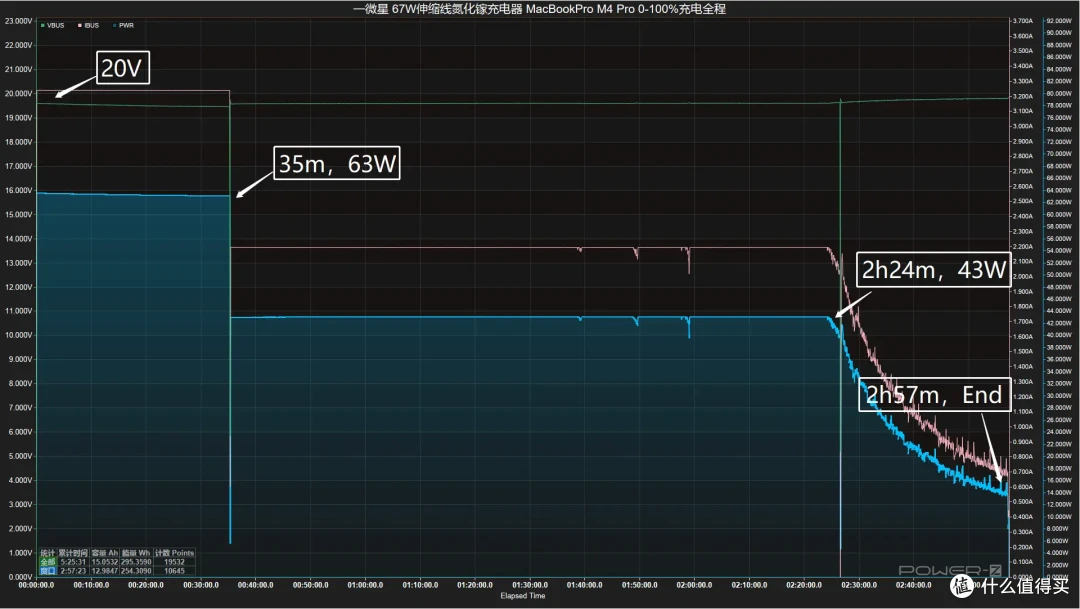Click the 计数 Points column header
Image resolution: width=1080 pixels, height=609 pixels.
(174, 553)
